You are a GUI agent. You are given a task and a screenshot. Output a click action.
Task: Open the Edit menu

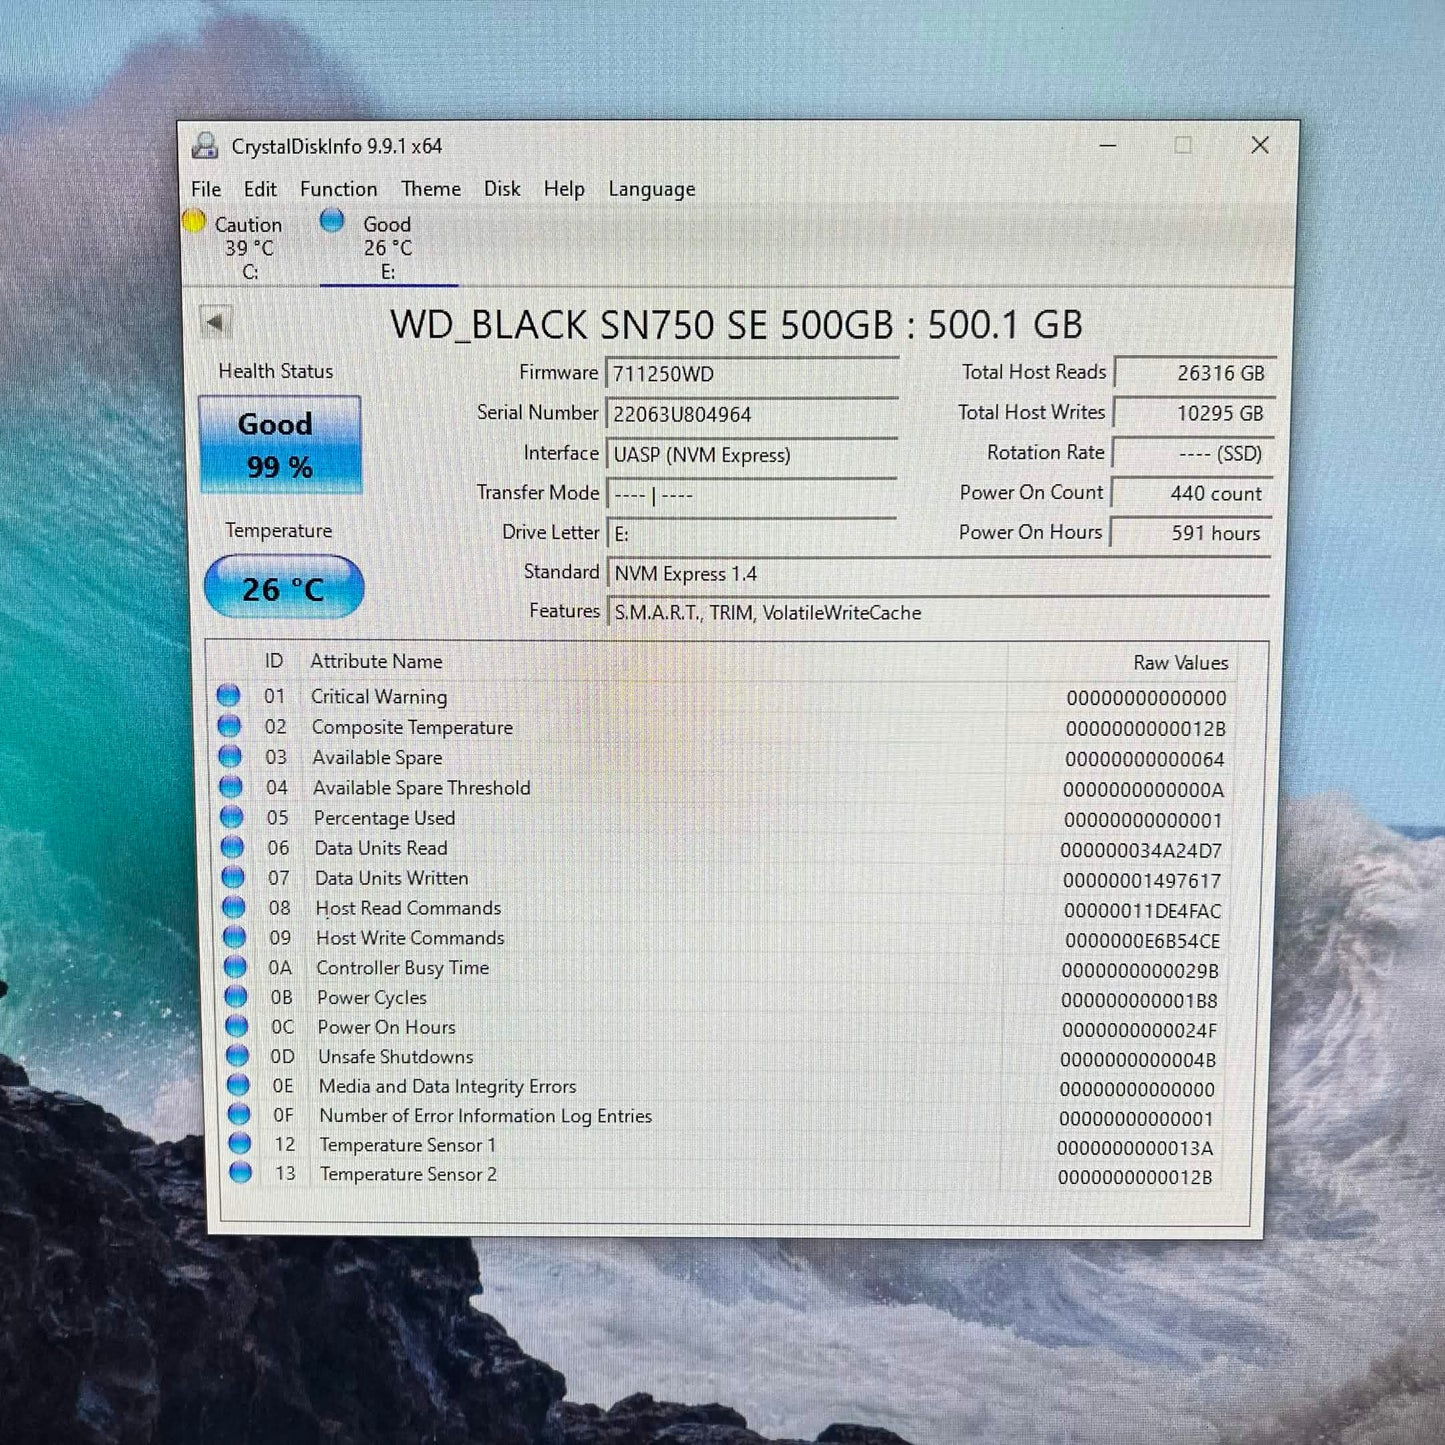(260, 189)
